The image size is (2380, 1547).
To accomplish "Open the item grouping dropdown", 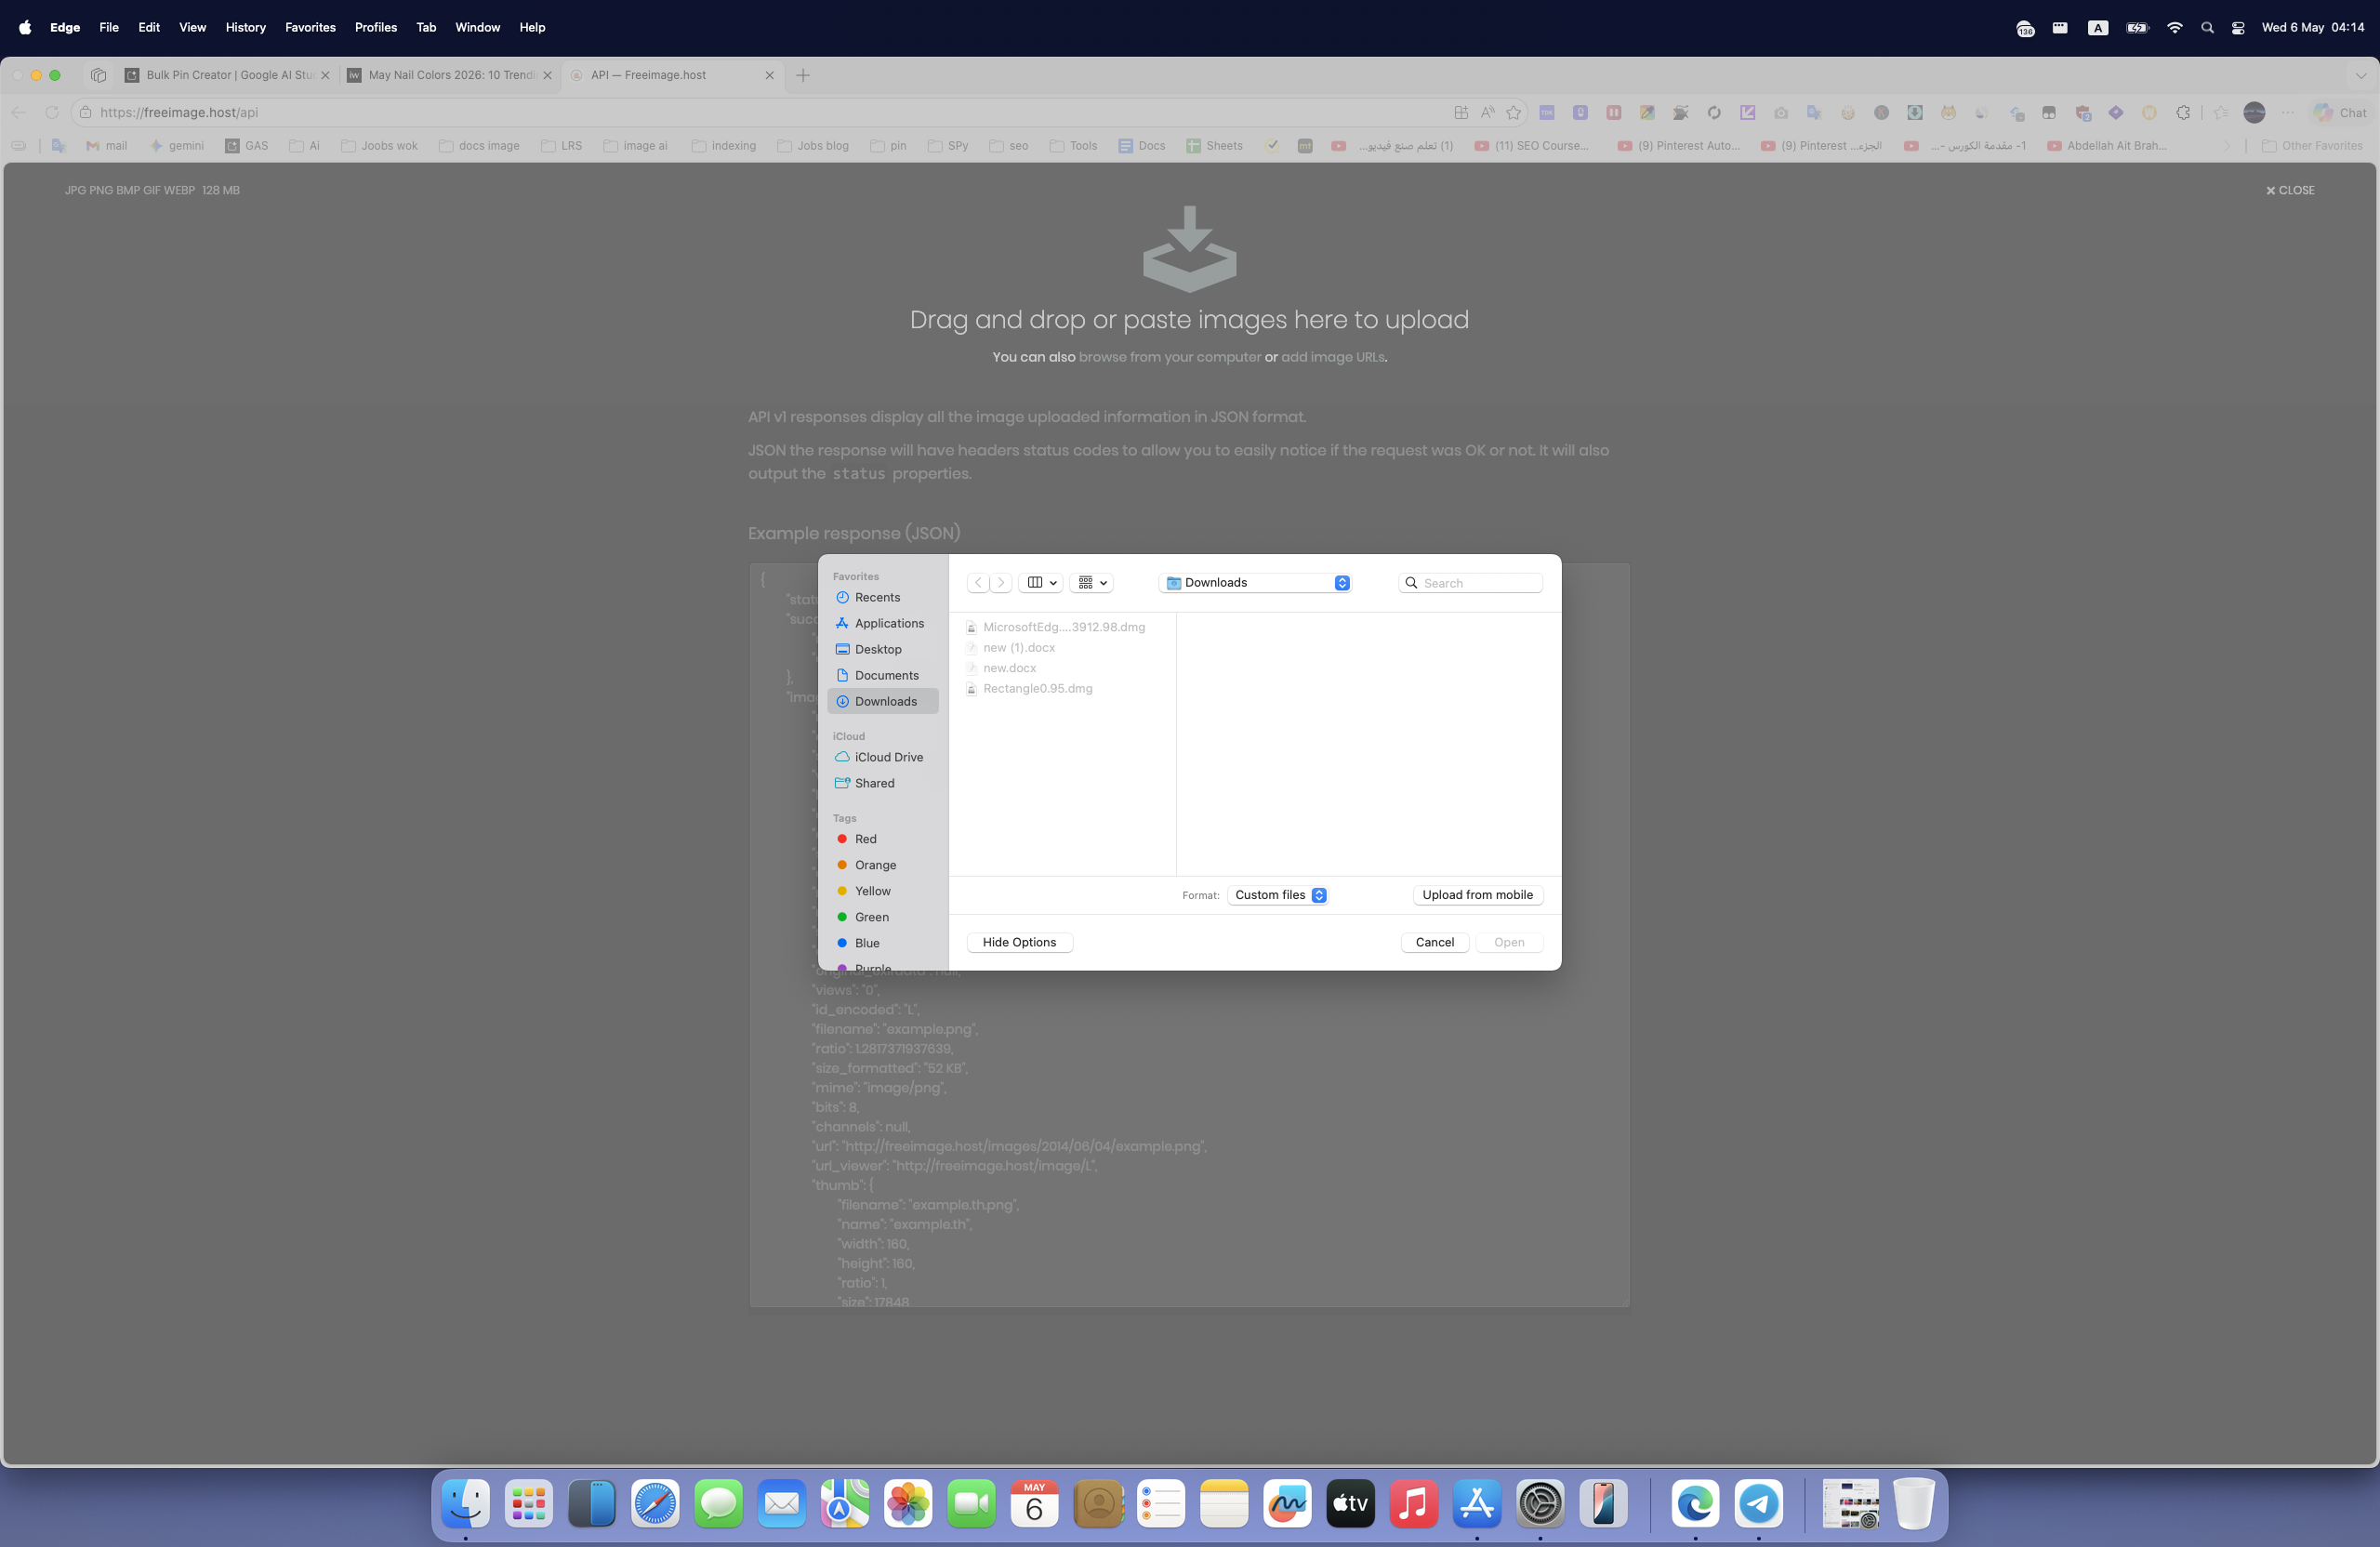I will [1091, 582].
